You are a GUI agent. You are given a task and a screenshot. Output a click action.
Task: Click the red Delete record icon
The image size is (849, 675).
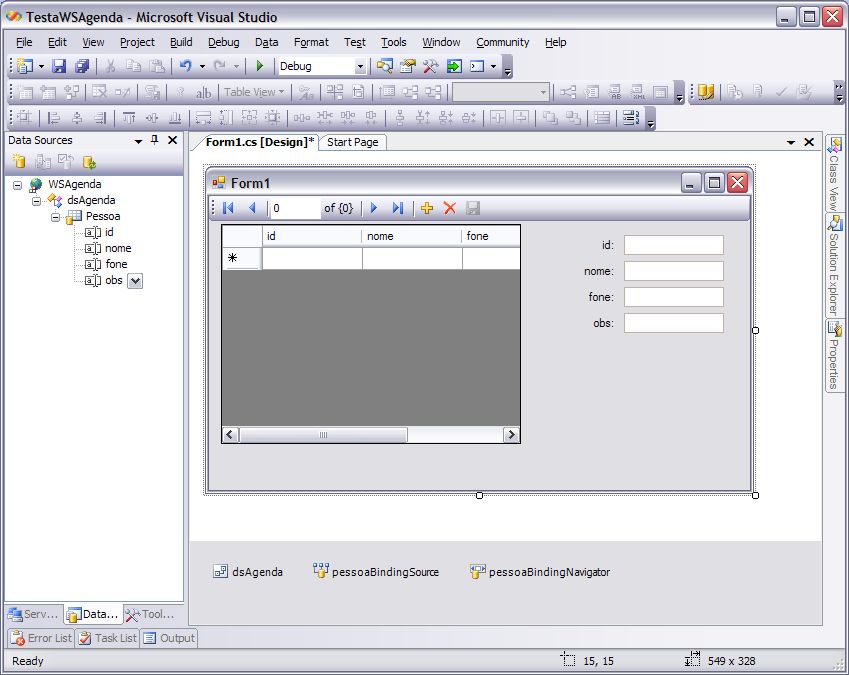(x=450, y=208)
